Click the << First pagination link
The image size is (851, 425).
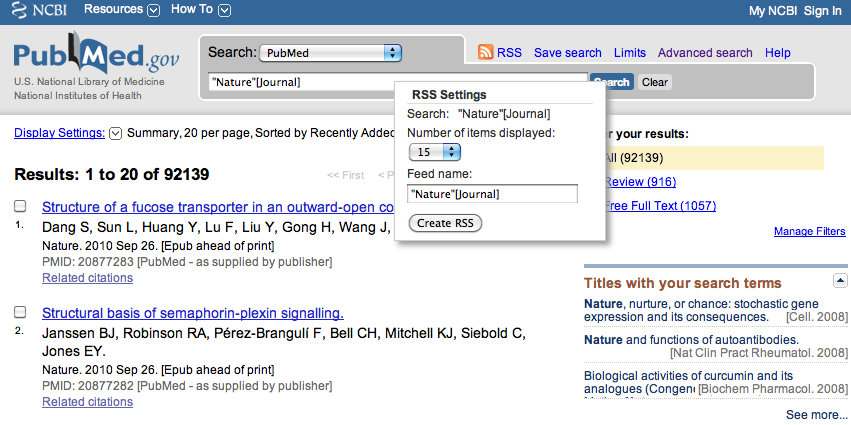point(345,175)
